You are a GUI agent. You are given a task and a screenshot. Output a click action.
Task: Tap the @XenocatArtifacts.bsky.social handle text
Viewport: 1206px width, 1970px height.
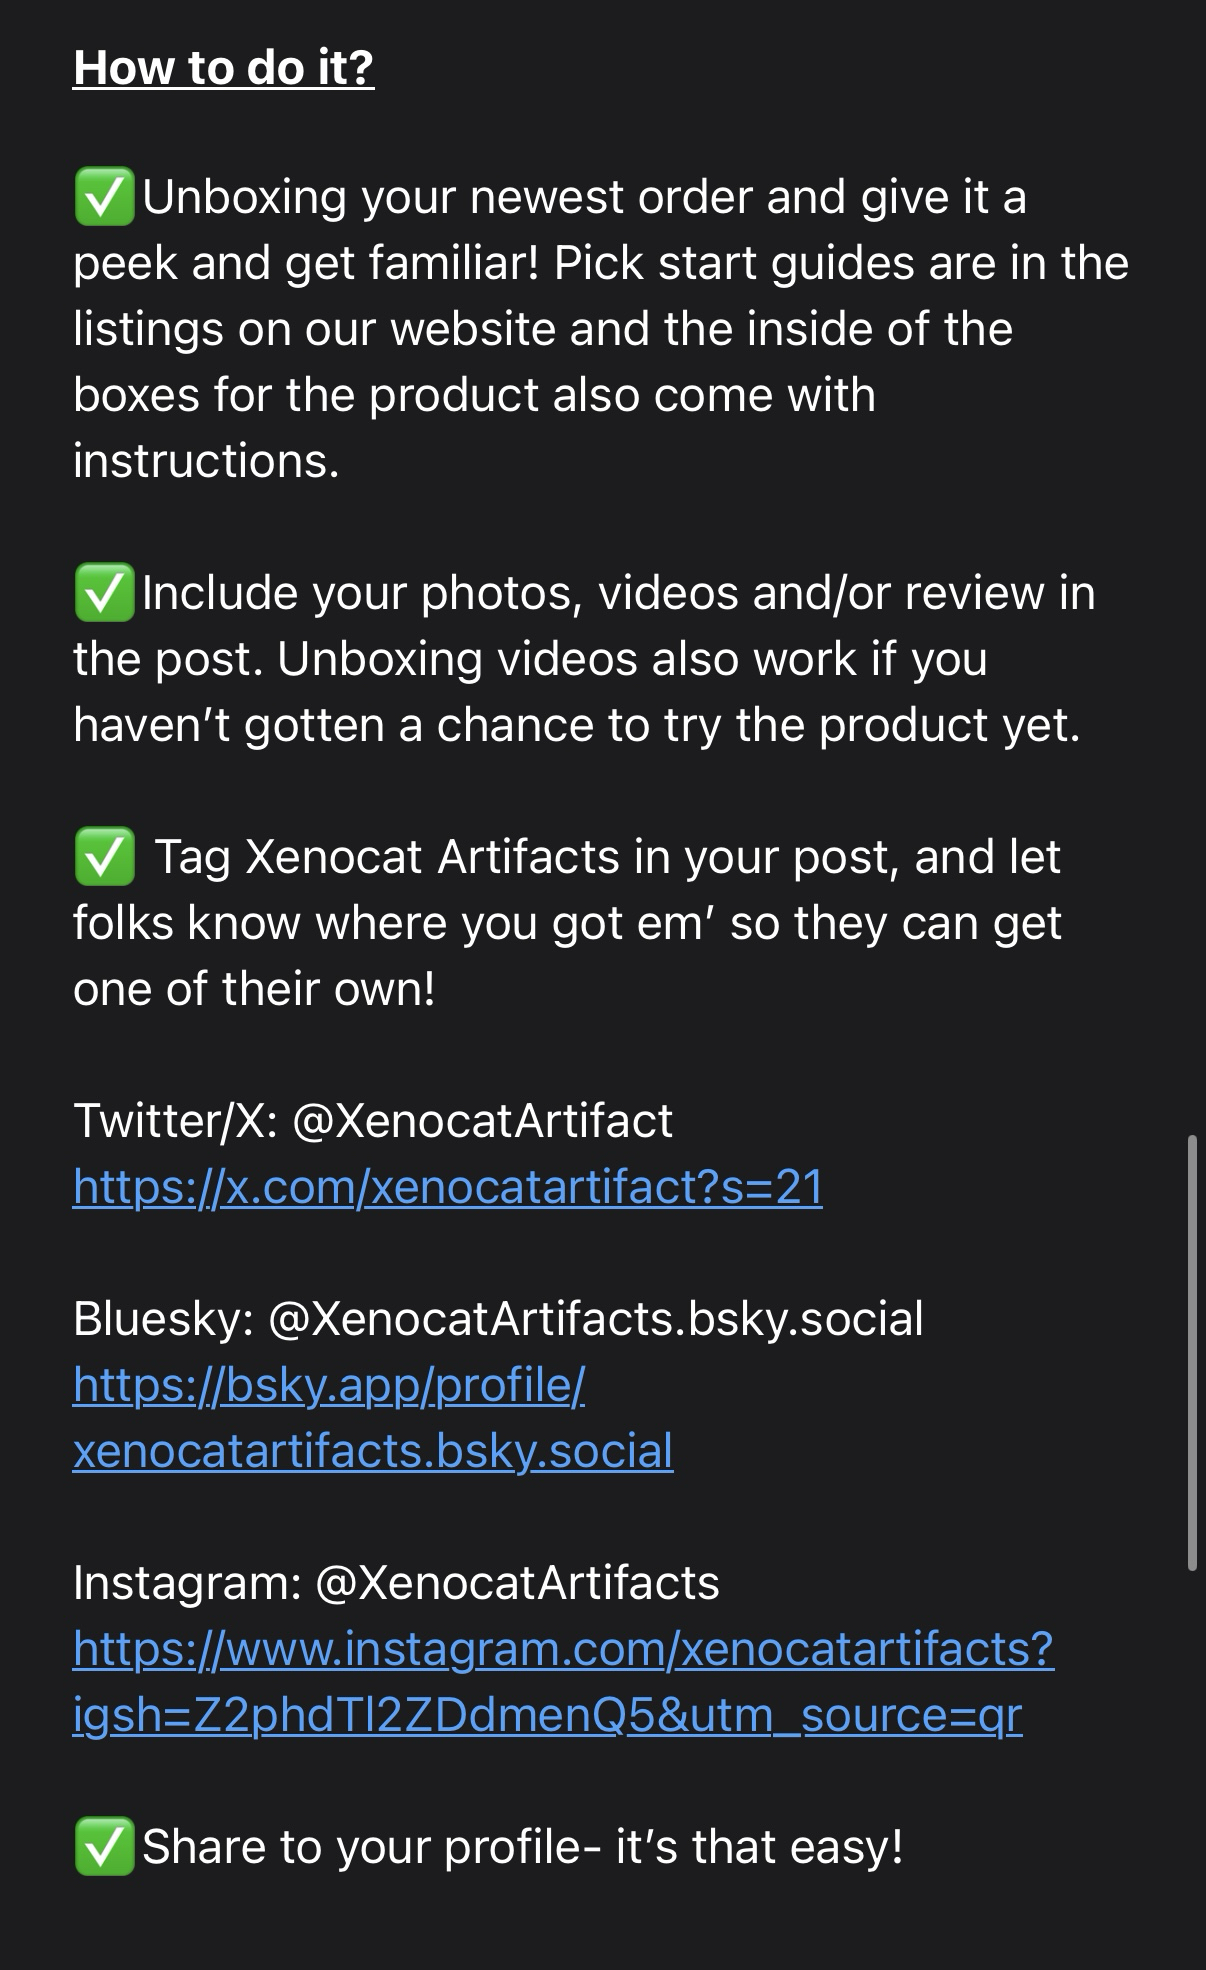(596, 1319)
